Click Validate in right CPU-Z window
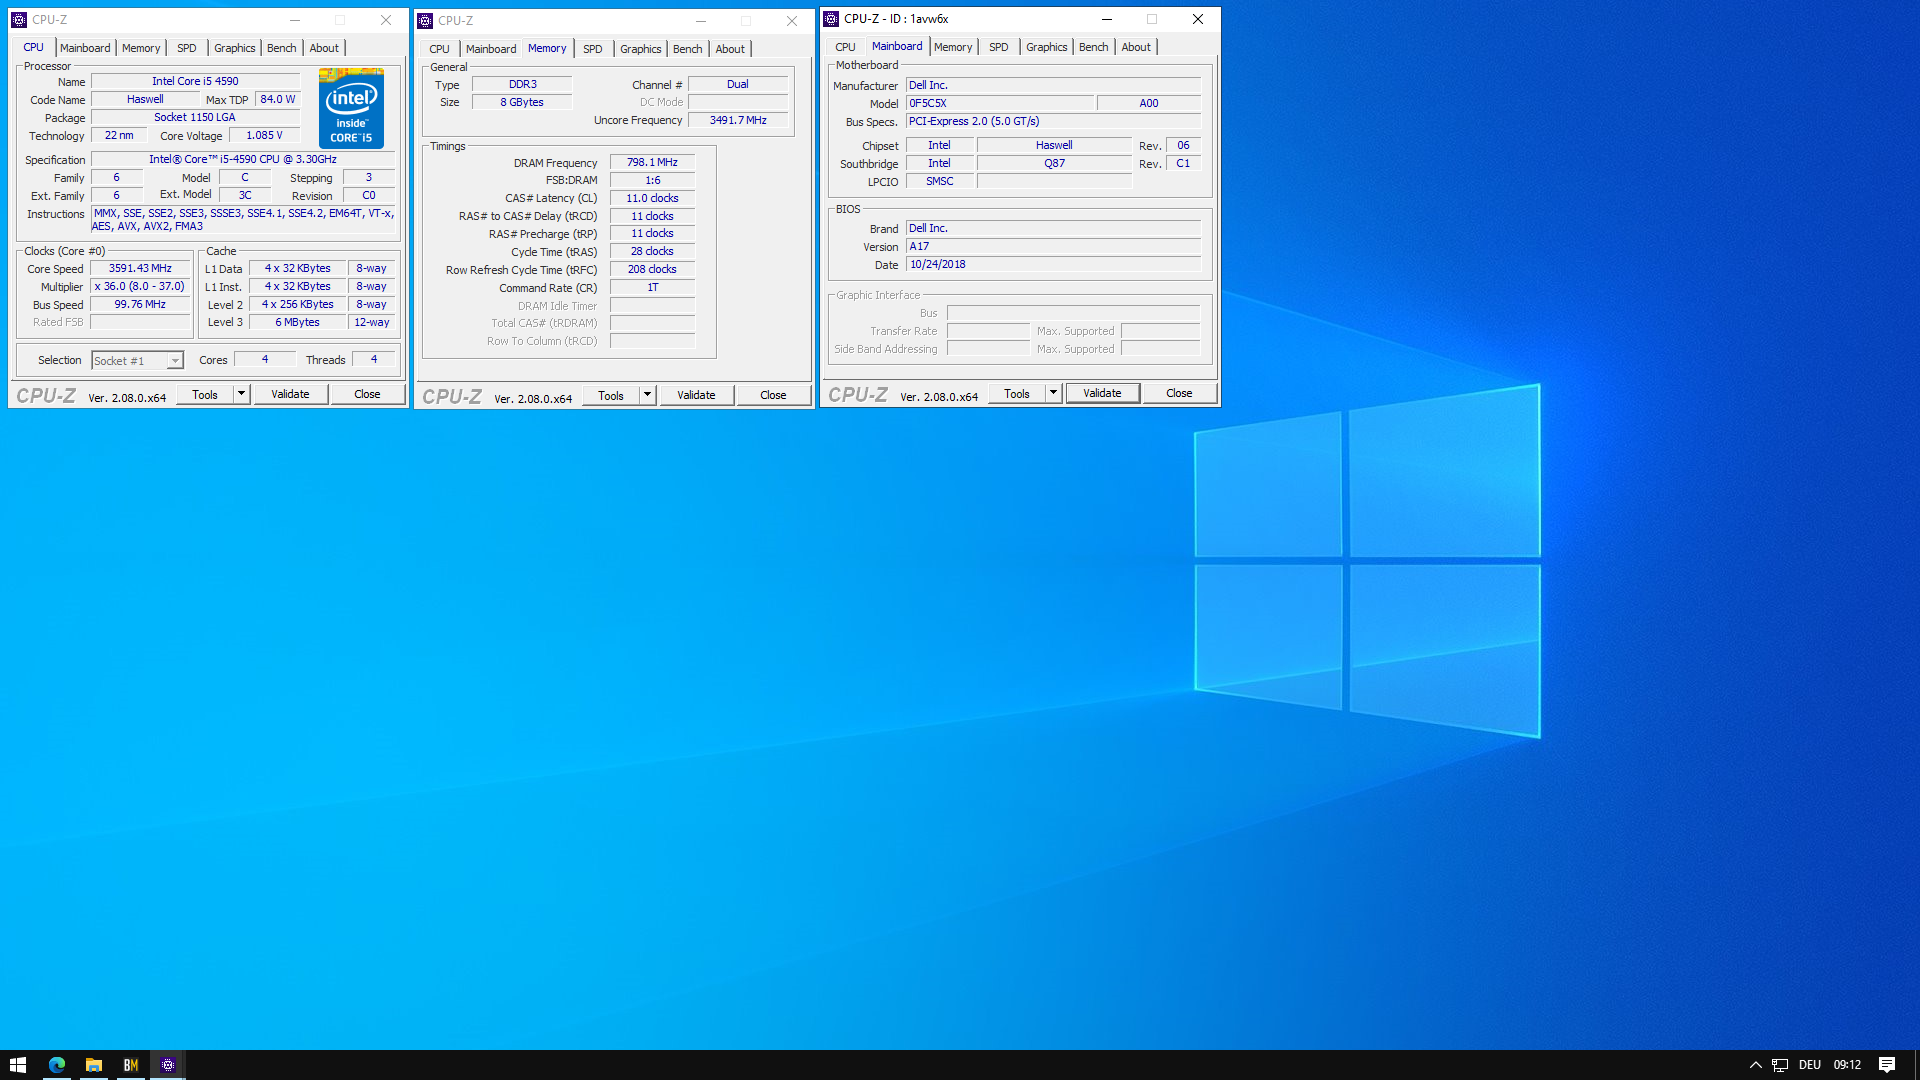1920x1080 pixels. click(1102, 394)
